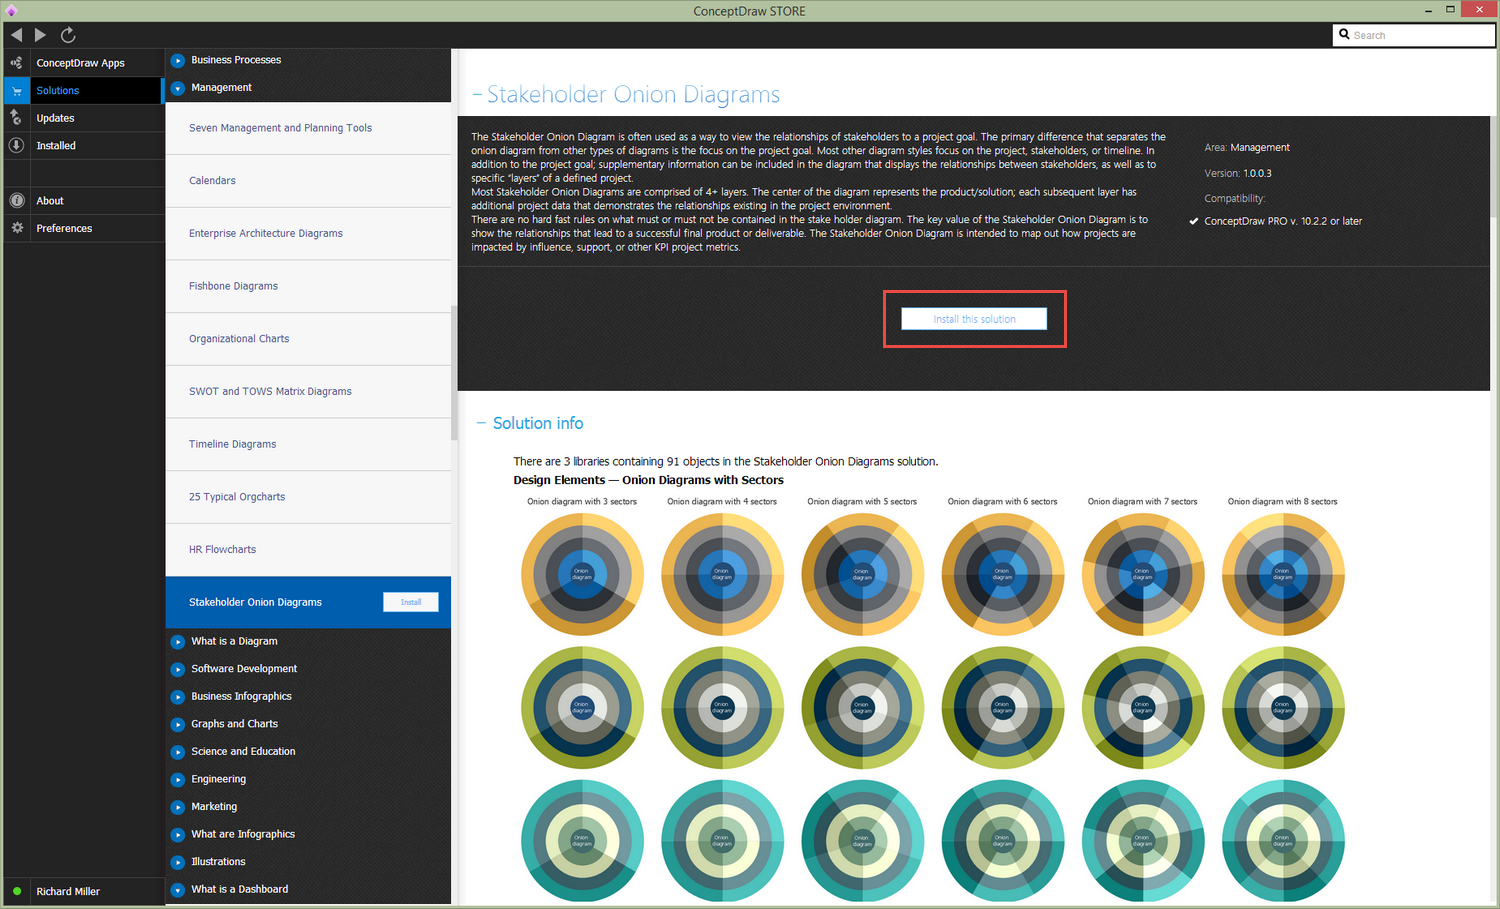Click the back navigation arrow
The width and height of the screenshot is (1500, 909).
pos(17,35)
